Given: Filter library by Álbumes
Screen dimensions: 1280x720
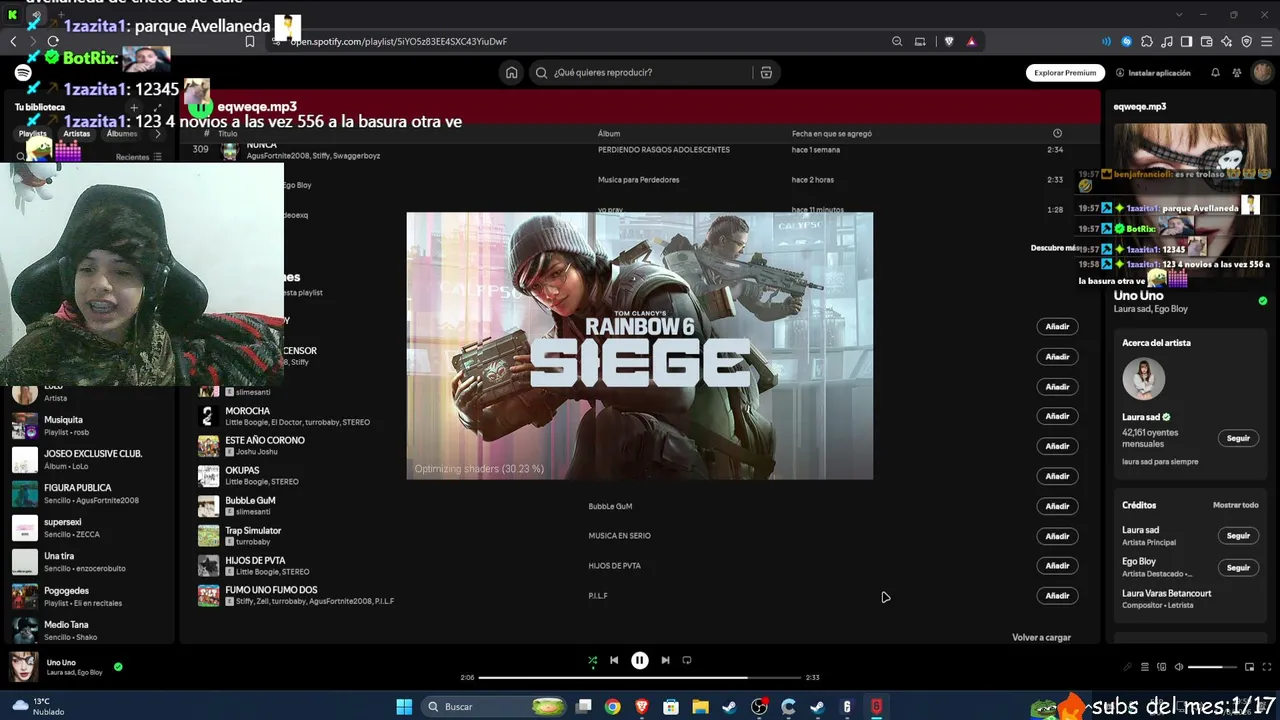Looking at the screenshot, I should (x=121, y=133).
